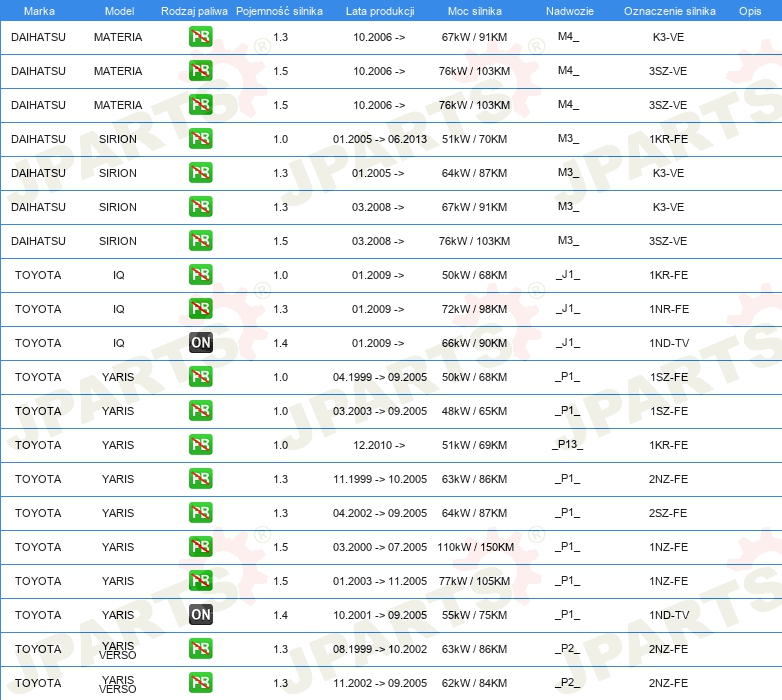
Task: Click power value 72kW / 98KM
Action: (474, 309)
